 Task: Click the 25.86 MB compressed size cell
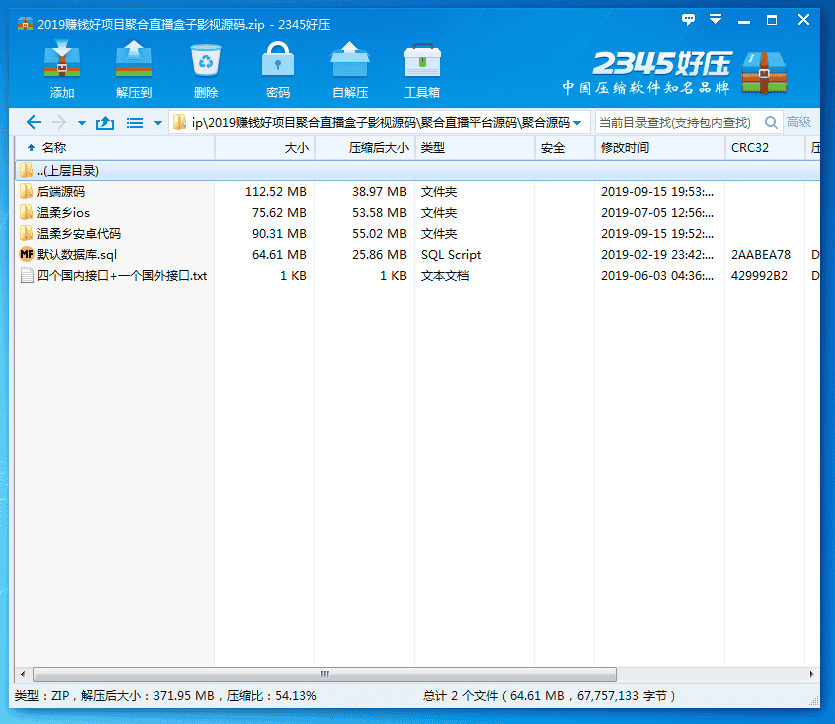tap(379, 255)
